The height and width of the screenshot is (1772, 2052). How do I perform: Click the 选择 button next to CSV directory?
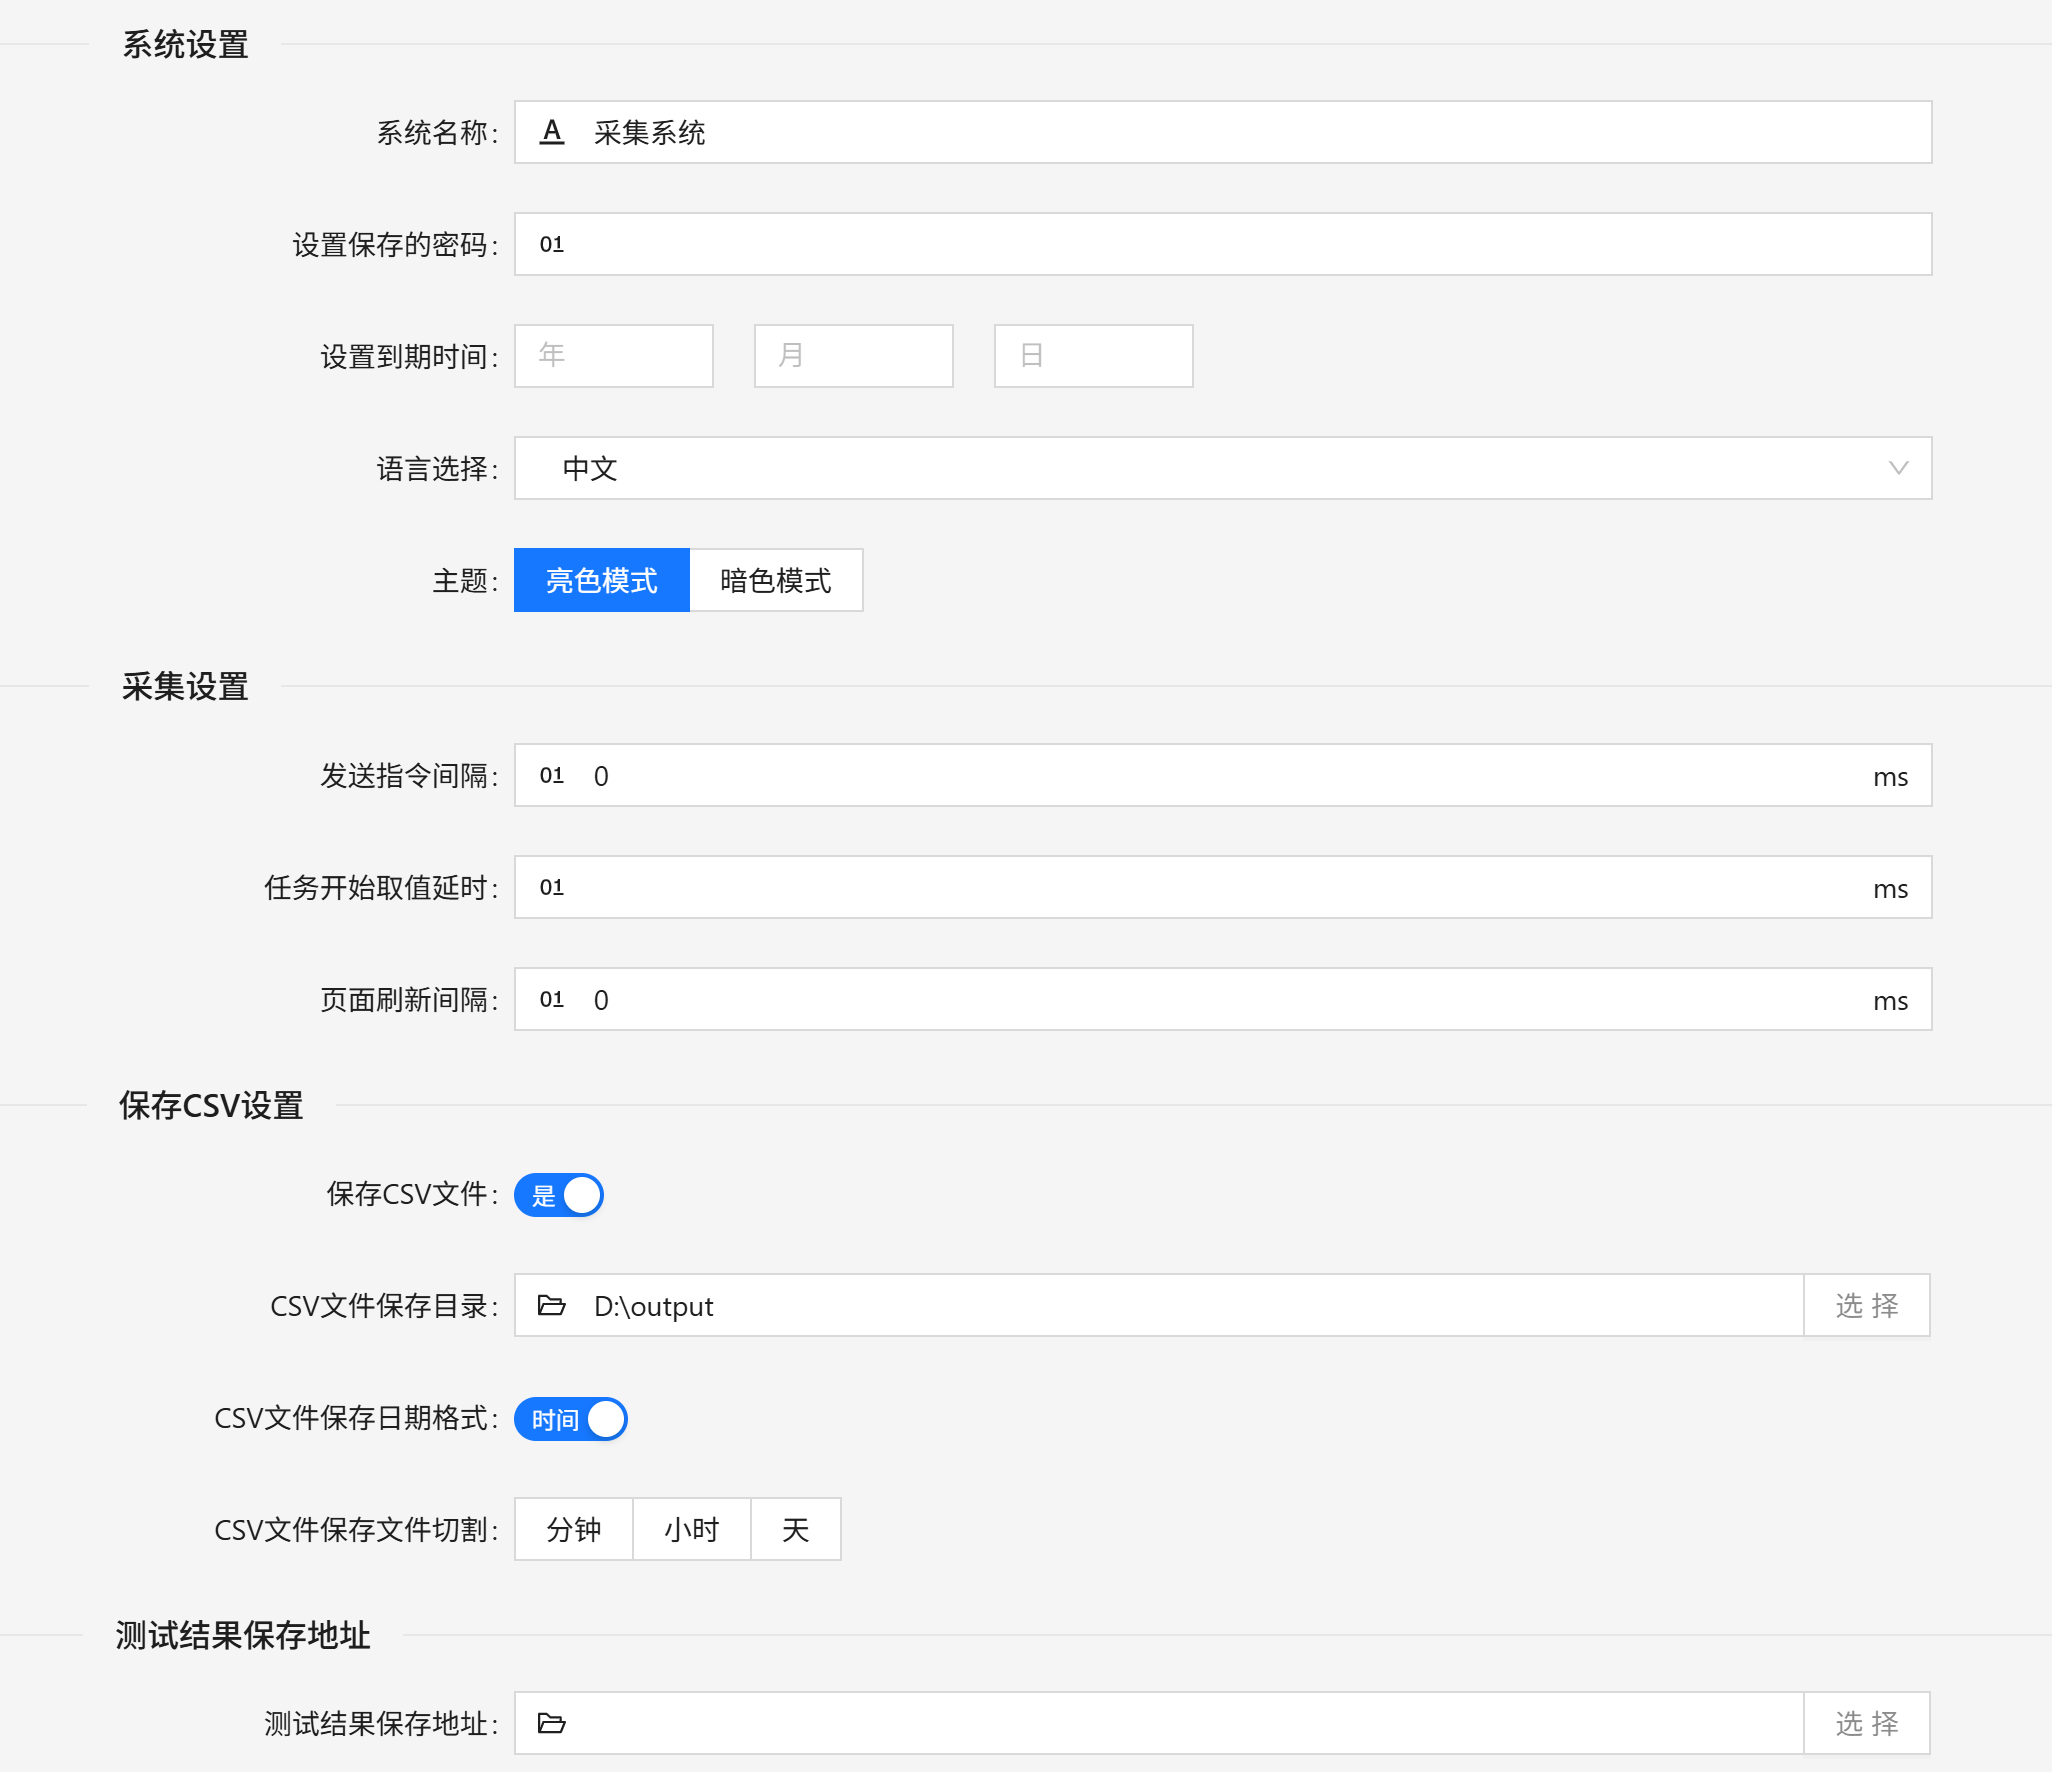click(x=1866, y=1305)
